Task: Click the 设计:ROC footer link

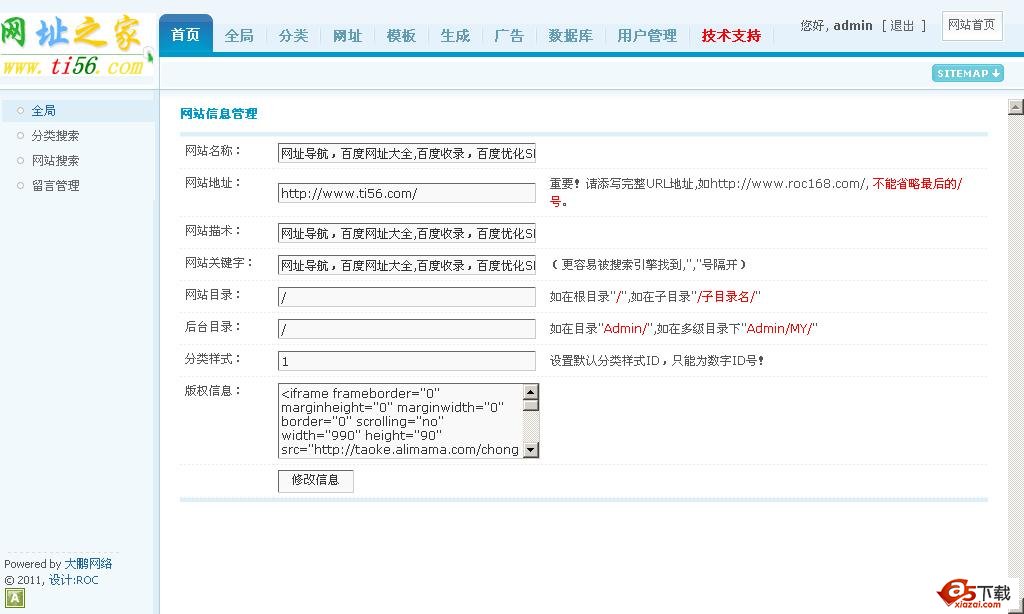Action: pos(74,579)
